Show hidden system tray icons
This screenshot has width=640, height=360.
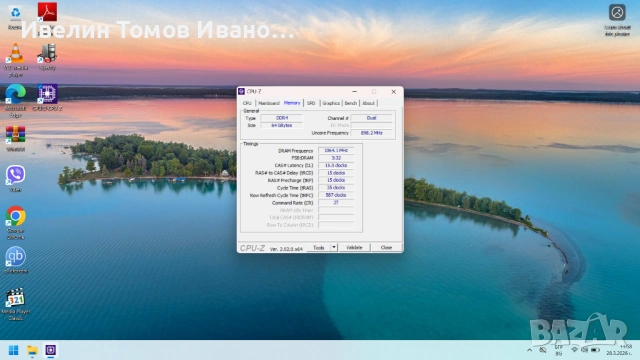pyautogui.click(x=529, y=350)
